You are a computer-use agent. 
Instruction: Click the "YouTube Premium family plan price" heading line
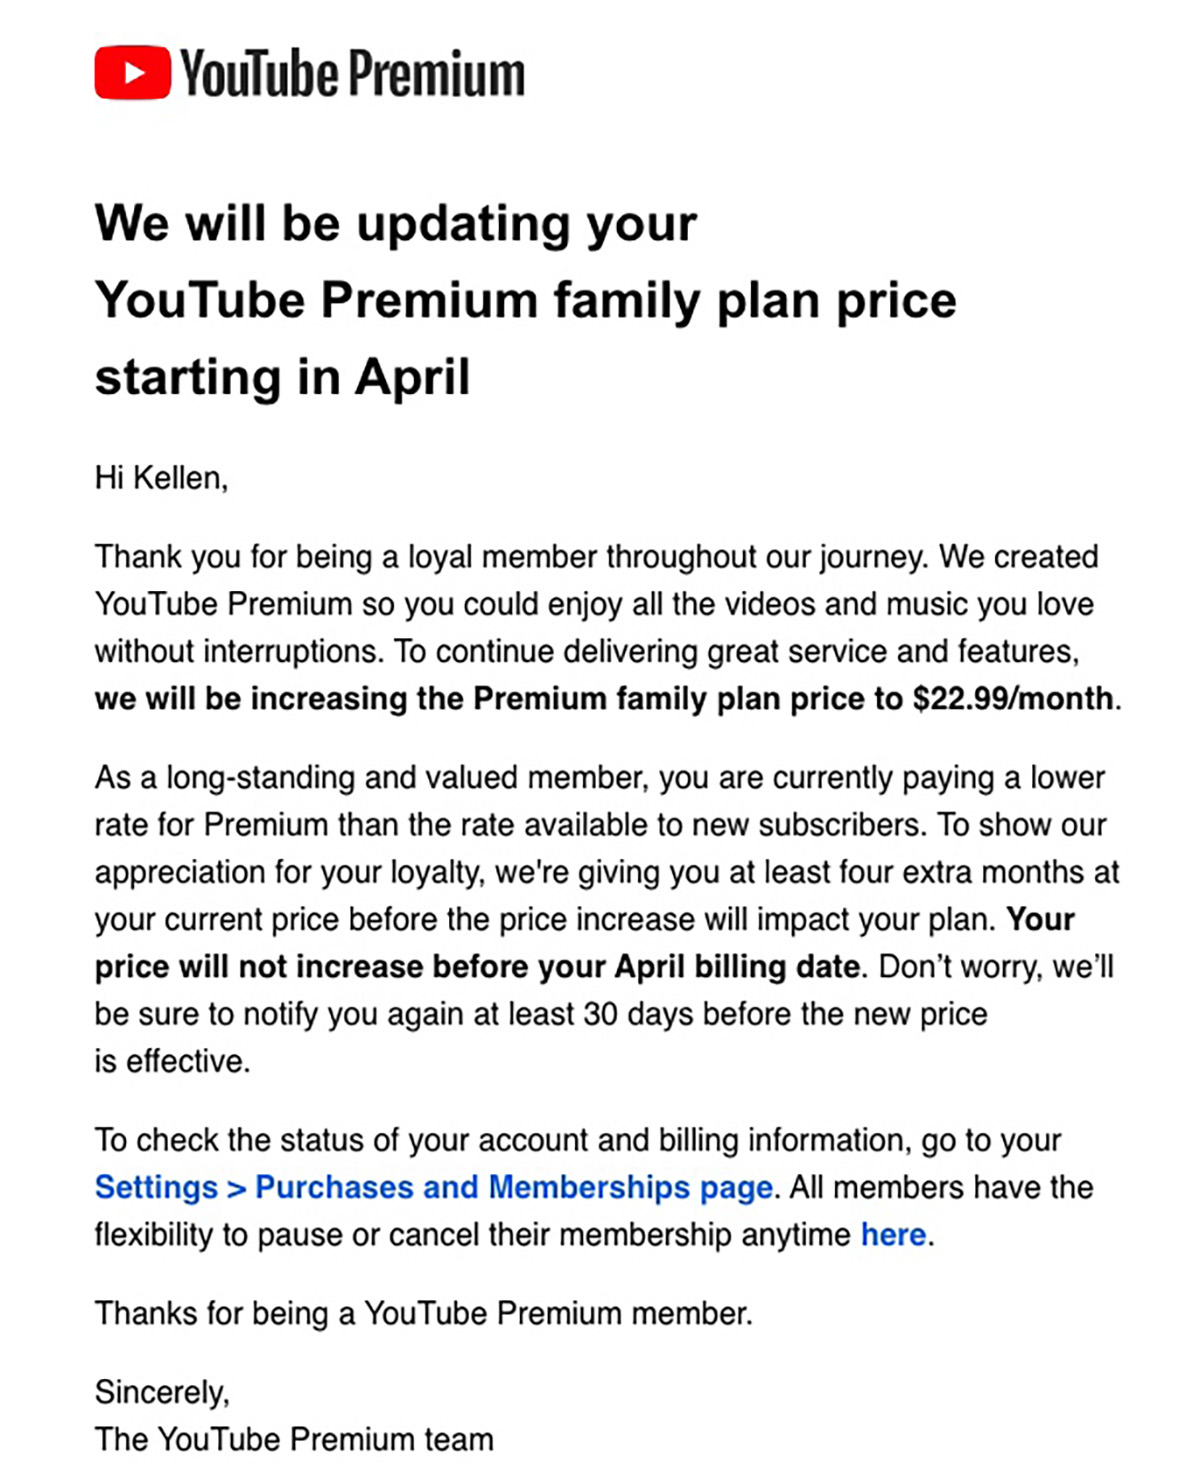(x=525, y=300)
